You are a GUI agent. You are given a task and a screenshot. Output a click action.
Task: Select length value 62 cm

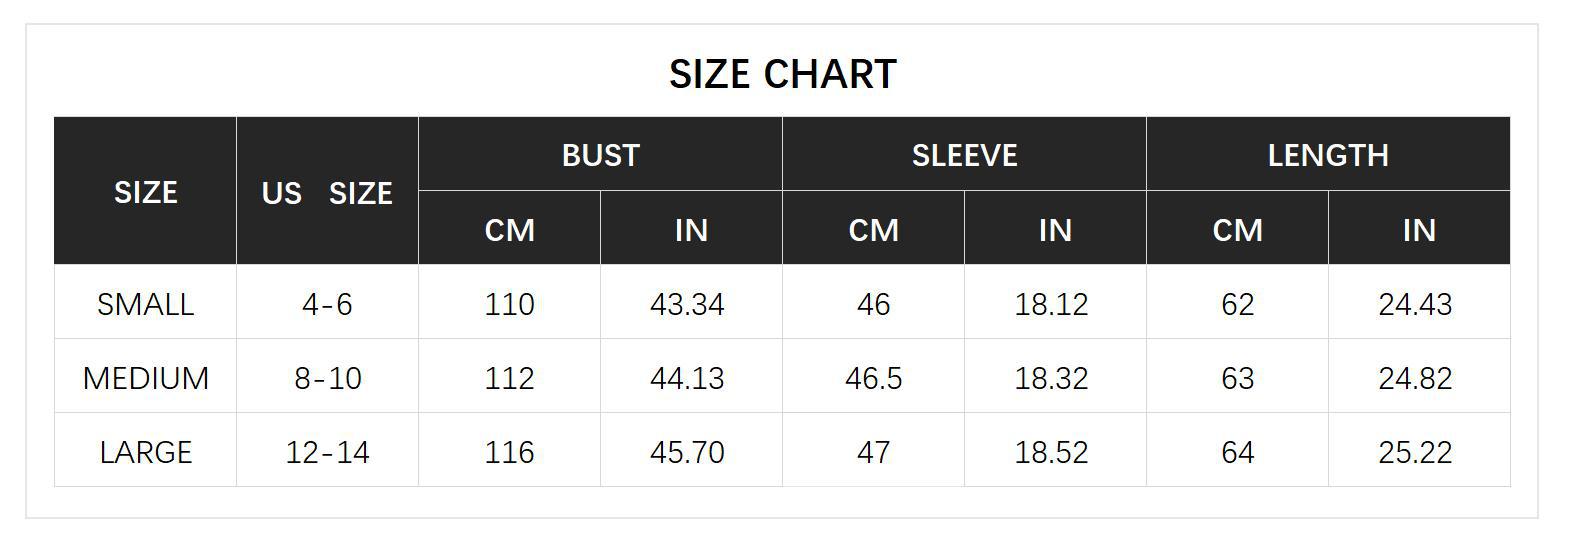point(1237,304)
